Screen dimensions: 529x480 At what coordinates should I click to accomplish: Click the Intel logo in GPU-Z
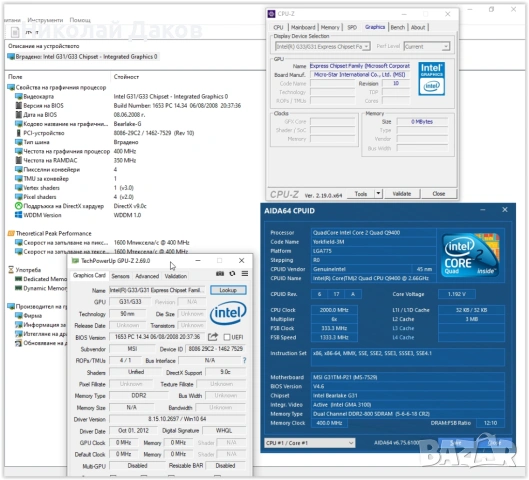click(x=228, y=313)
